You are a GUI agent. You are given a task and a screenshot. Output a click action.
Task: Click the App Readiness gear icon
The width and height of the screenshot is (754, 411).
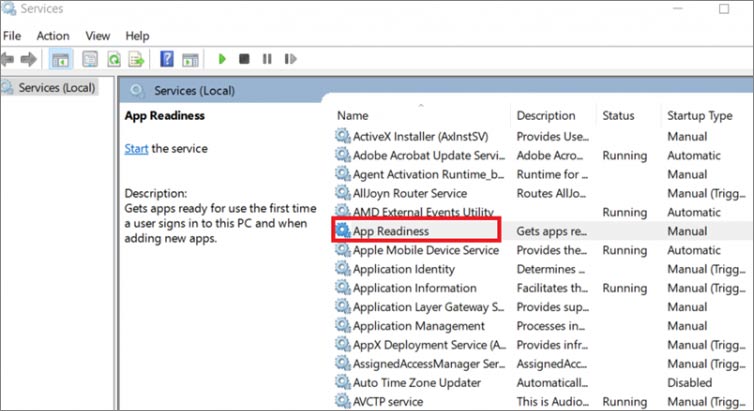342,231
